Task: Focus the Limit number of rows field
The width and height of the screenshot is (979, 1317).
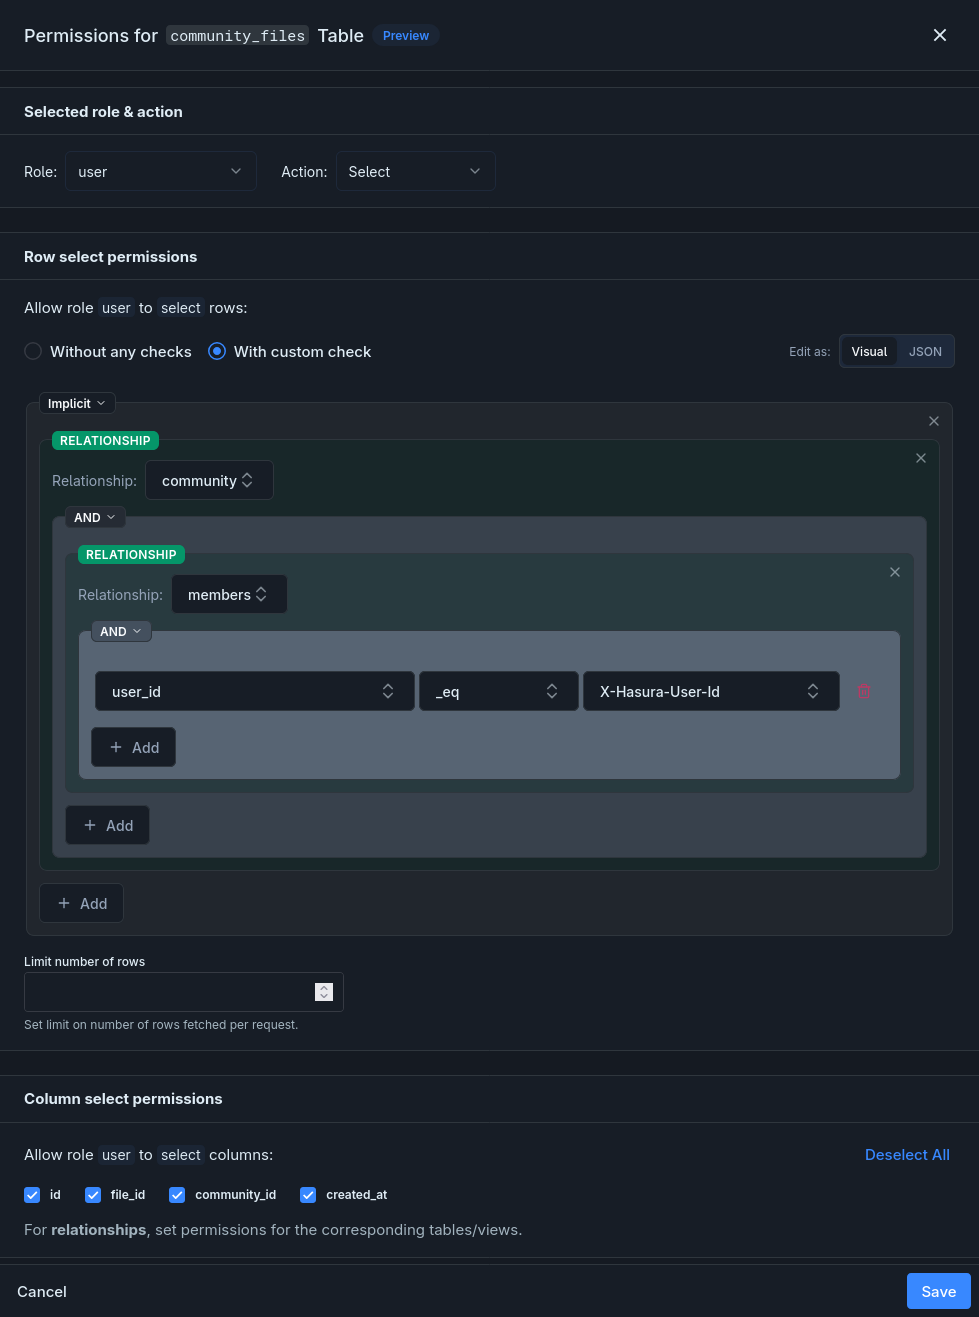Action: pos(184,992)
